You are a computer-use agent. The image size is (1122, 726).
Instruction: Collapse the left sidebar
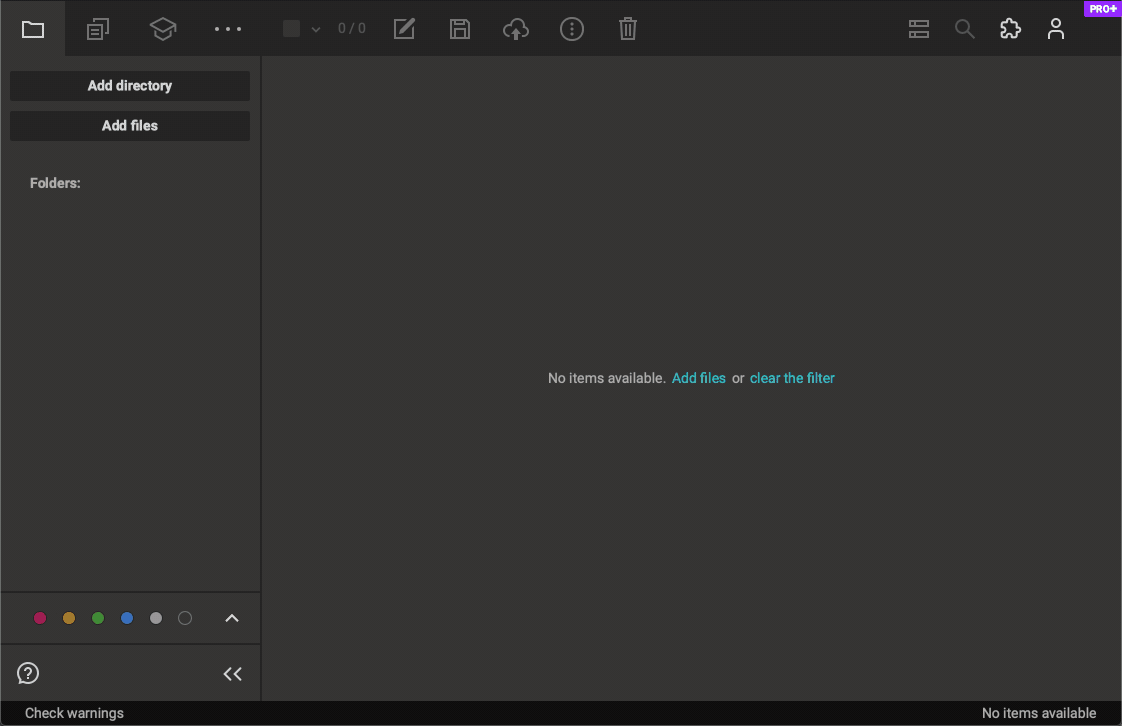click(x=232, y=673)
